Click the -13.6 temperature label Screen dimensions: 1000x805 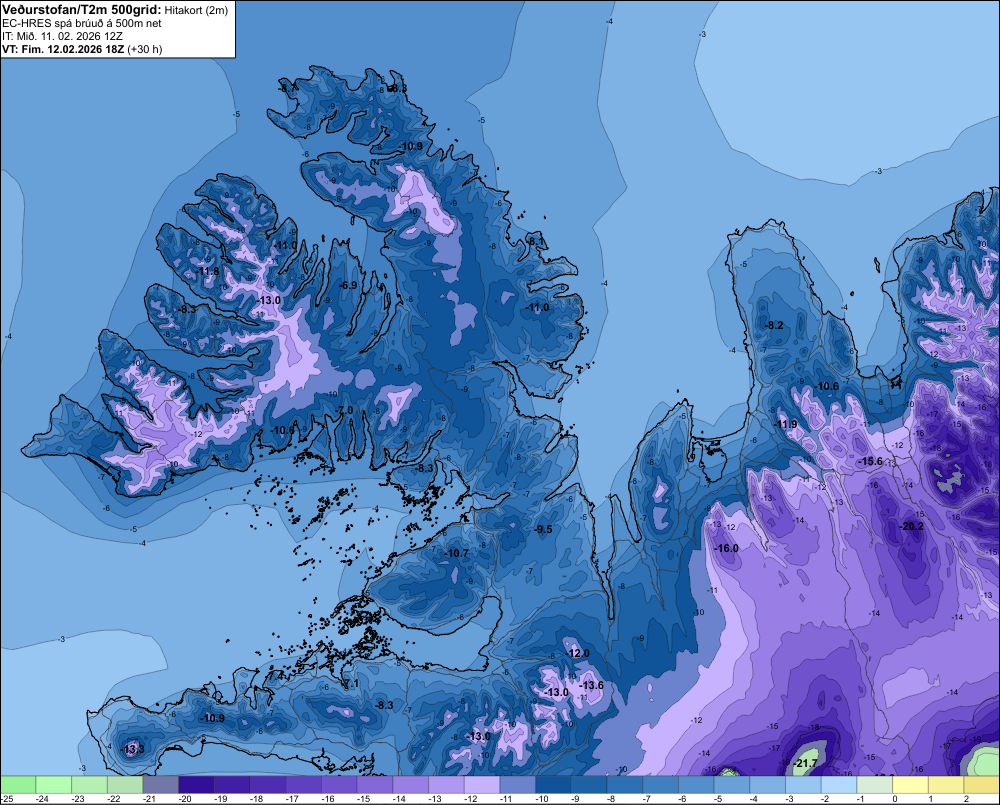point(591,685)
